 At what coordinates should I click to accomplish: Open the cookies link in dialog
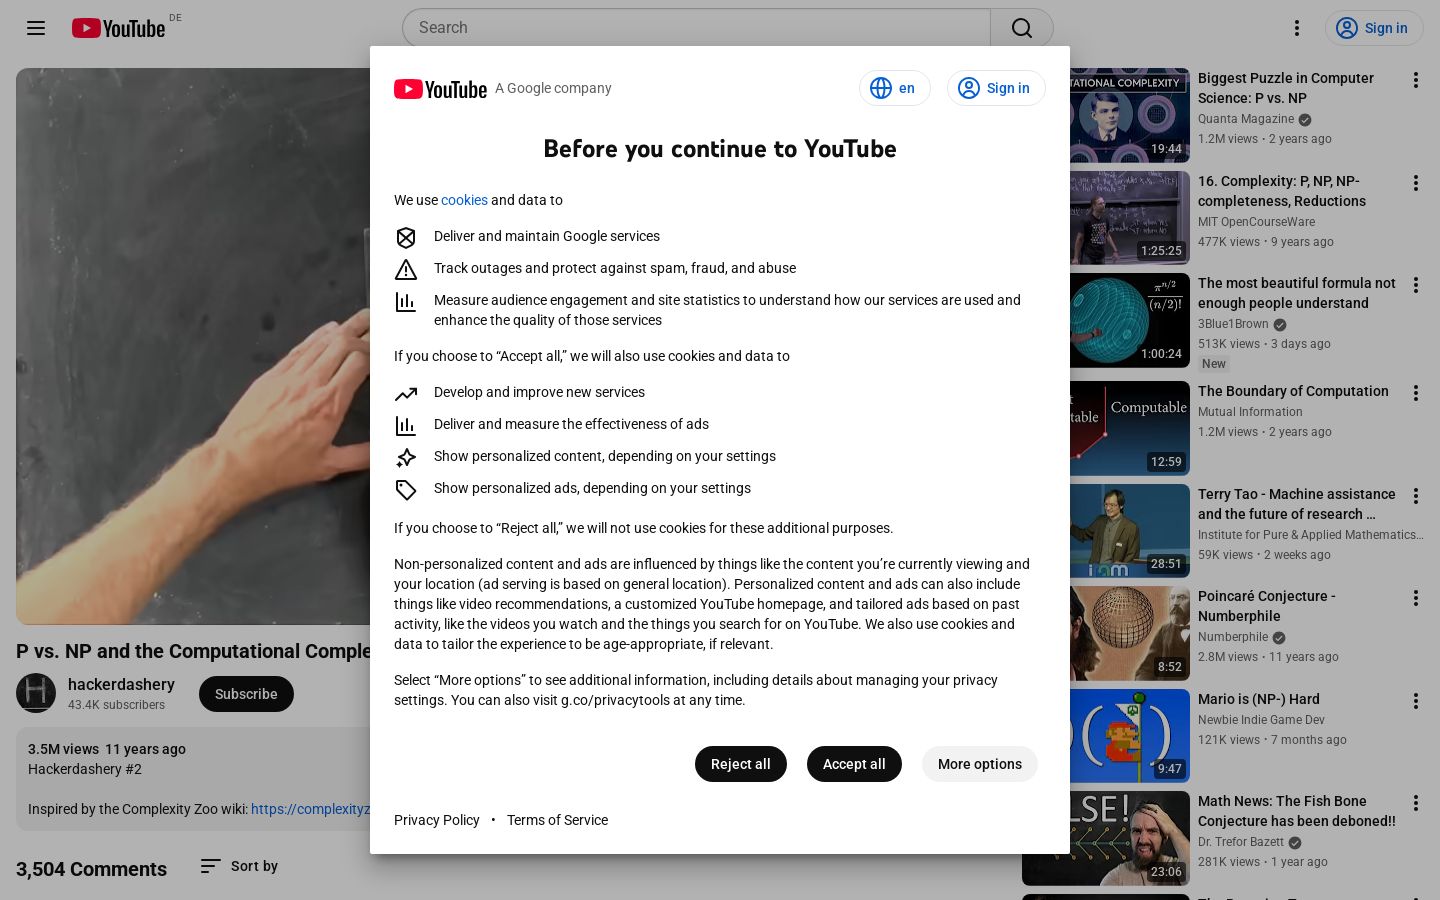[464, 200]
